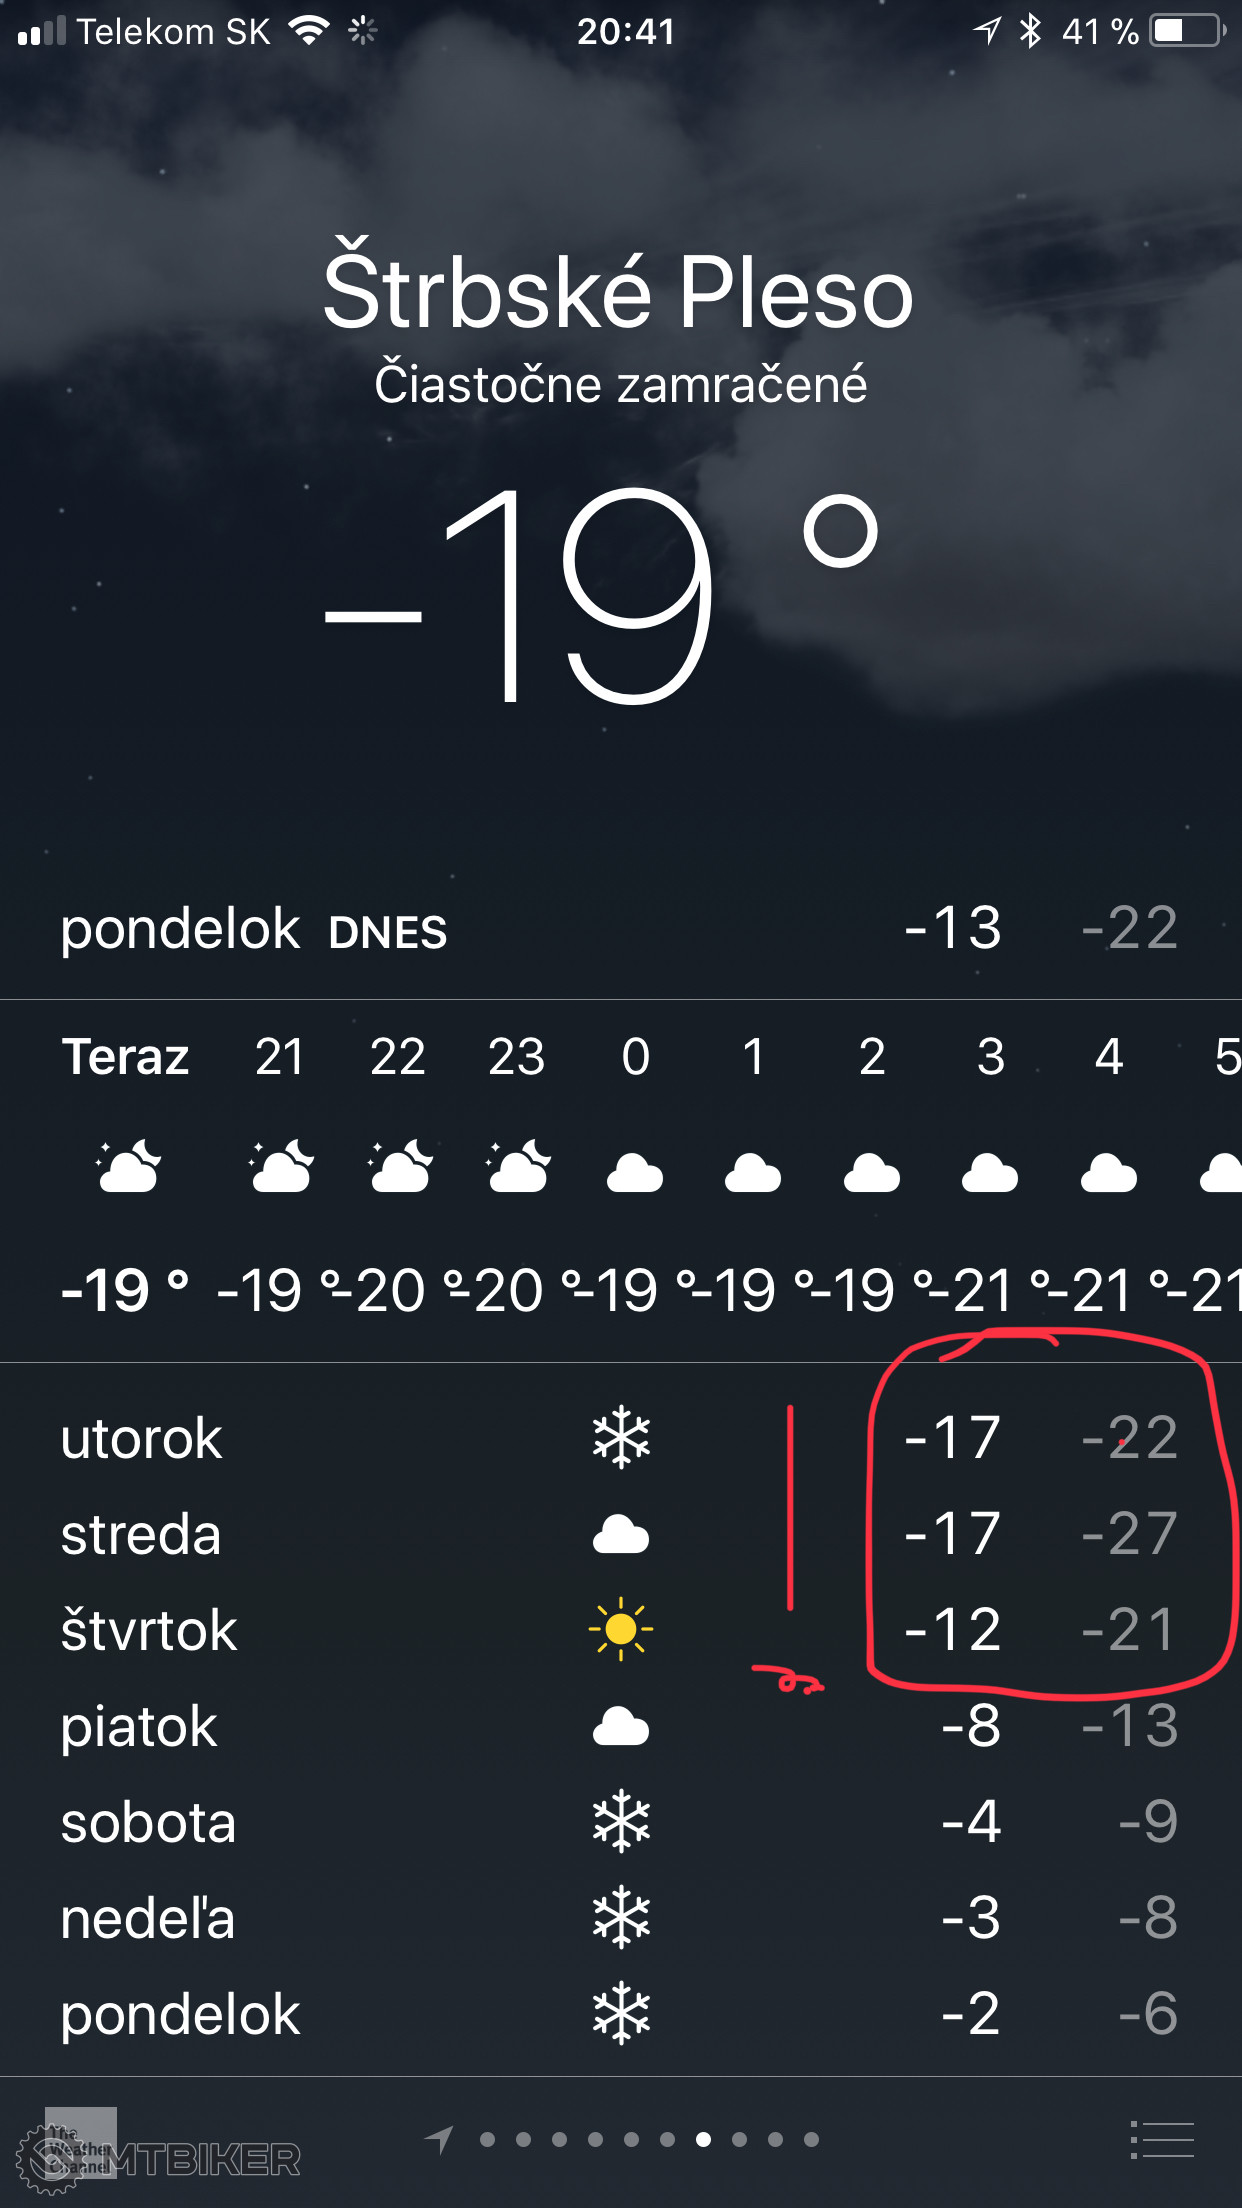The height and width of the screenshot is (2208, 1242).
Task: Tap the Weather Channel logo
Action: 80,2142
